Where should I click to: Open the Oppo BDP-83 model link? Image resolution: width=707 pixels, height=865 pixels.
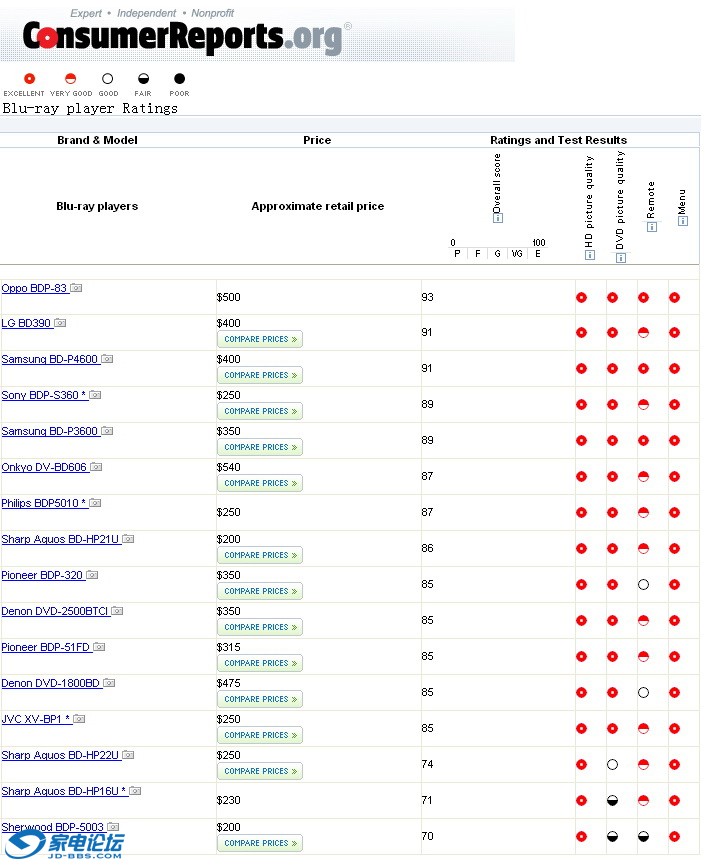pyautogui.click(x=34, y=289)
